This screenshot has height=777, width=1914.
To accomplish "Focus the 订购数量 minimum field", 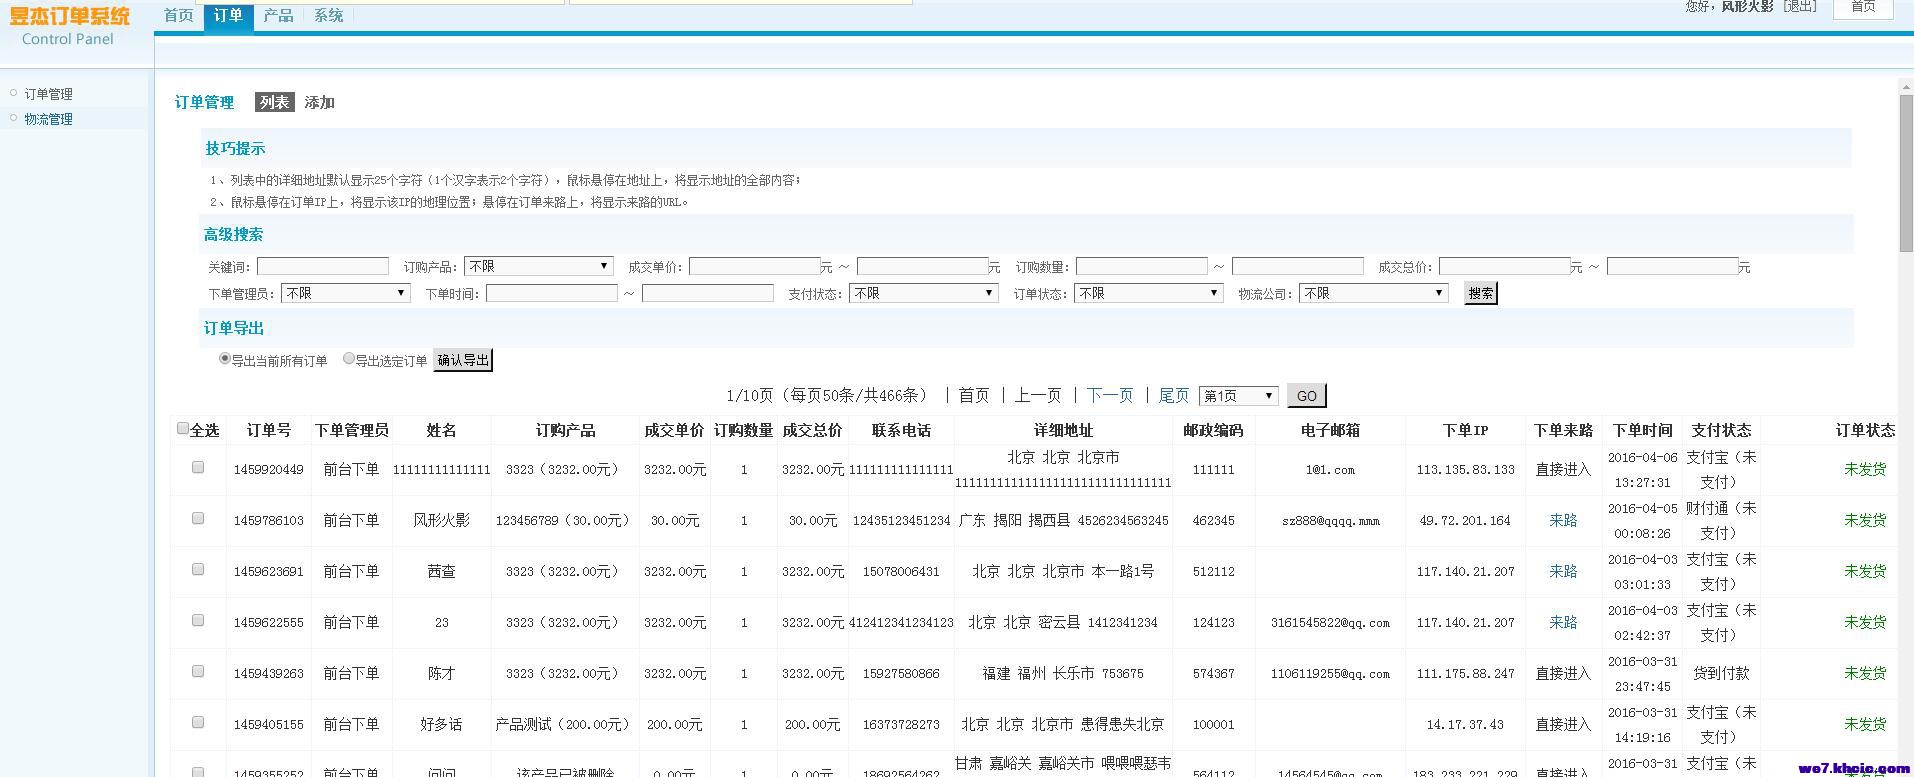I will pos(1142,266).
